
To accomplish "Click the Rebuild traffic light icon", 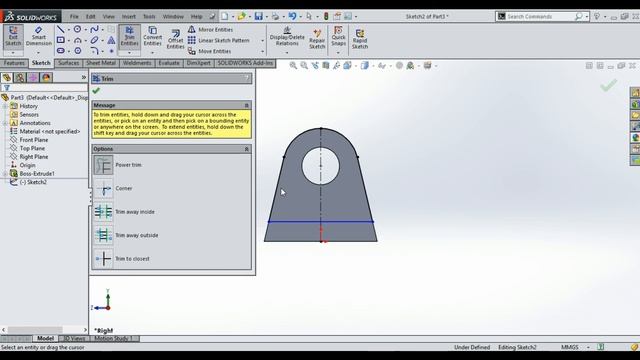I will tap(326, 16).
